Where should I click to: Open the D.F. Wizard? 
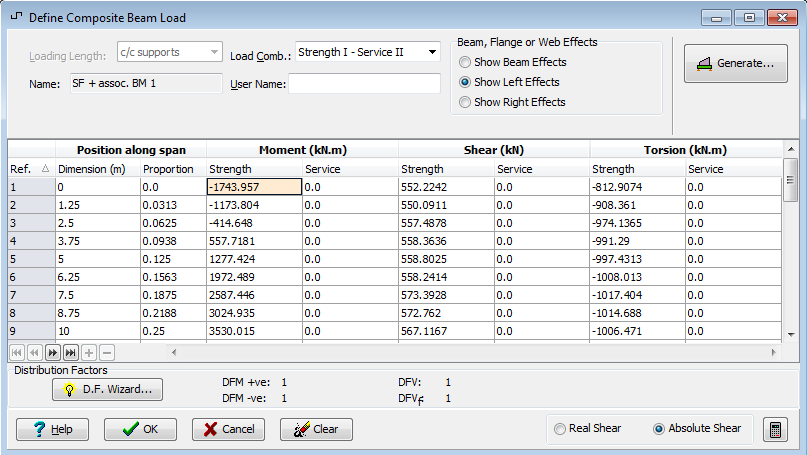click(108, 390)
